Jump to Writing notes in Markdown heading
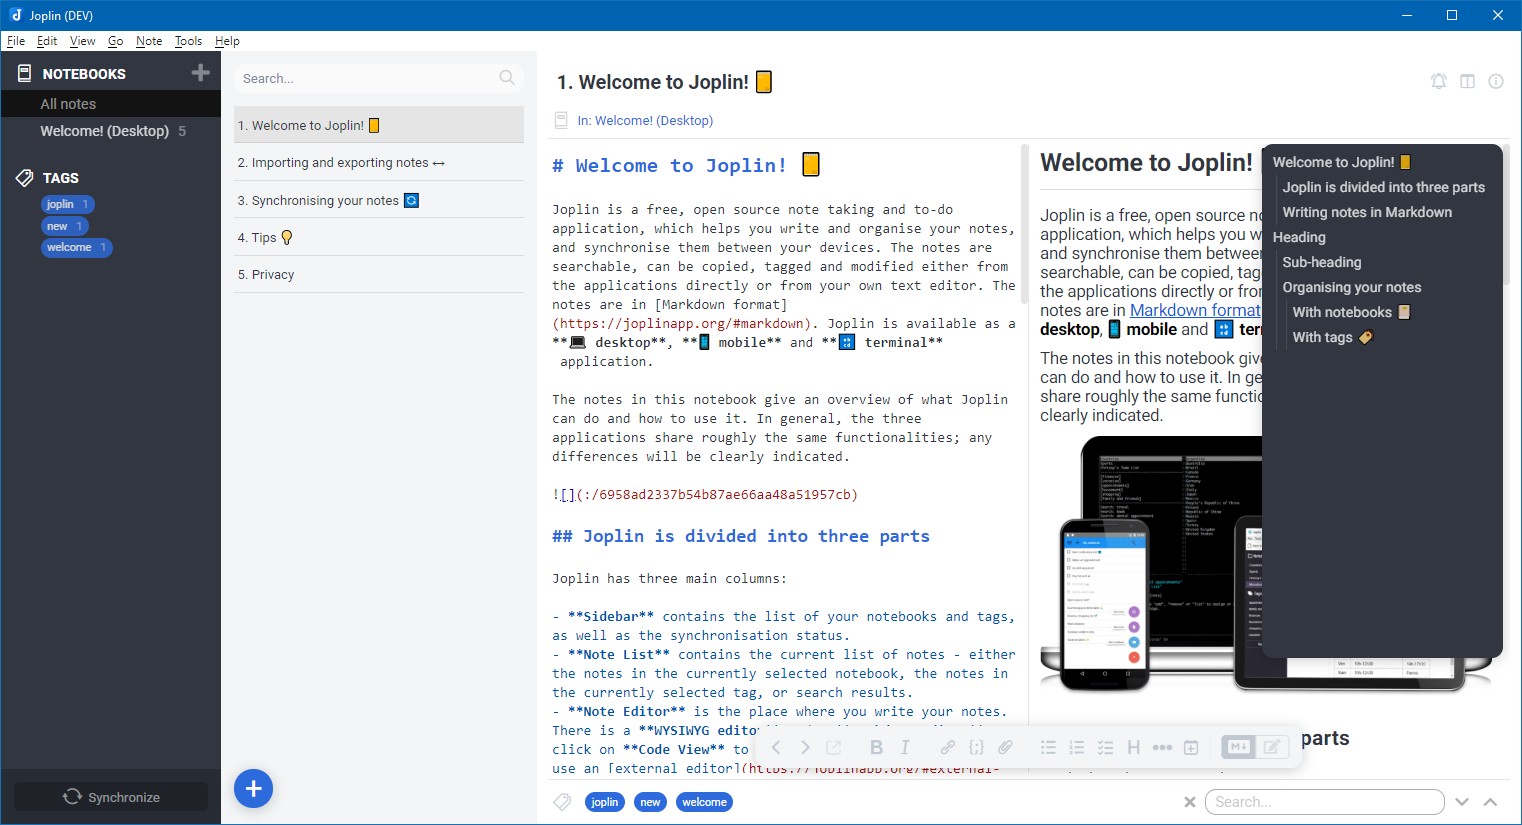Viewport: 1522px width, 825px height. click(1367, 212)
